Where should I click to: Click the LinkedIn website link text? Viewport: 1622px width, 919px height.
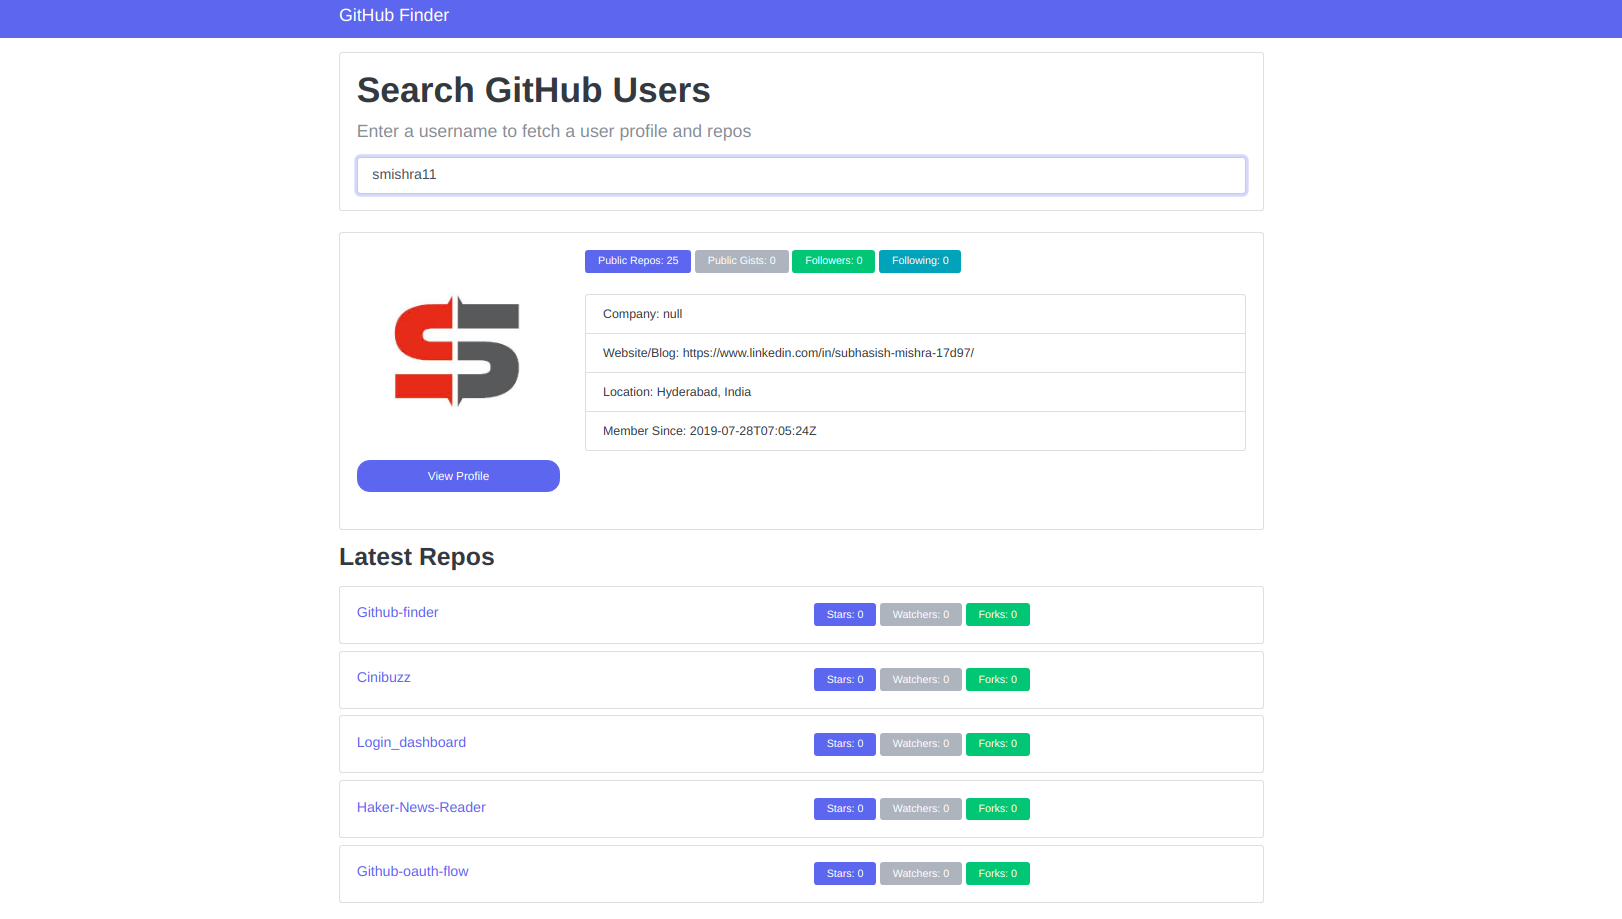coord(828,352)
